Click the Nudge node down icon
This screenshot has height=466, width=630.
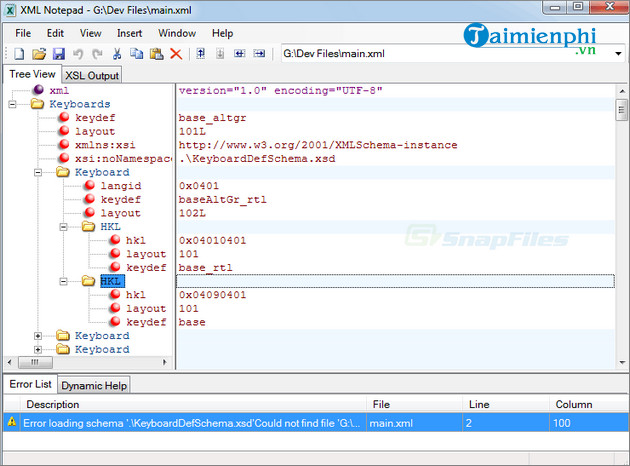click(220, 53)
